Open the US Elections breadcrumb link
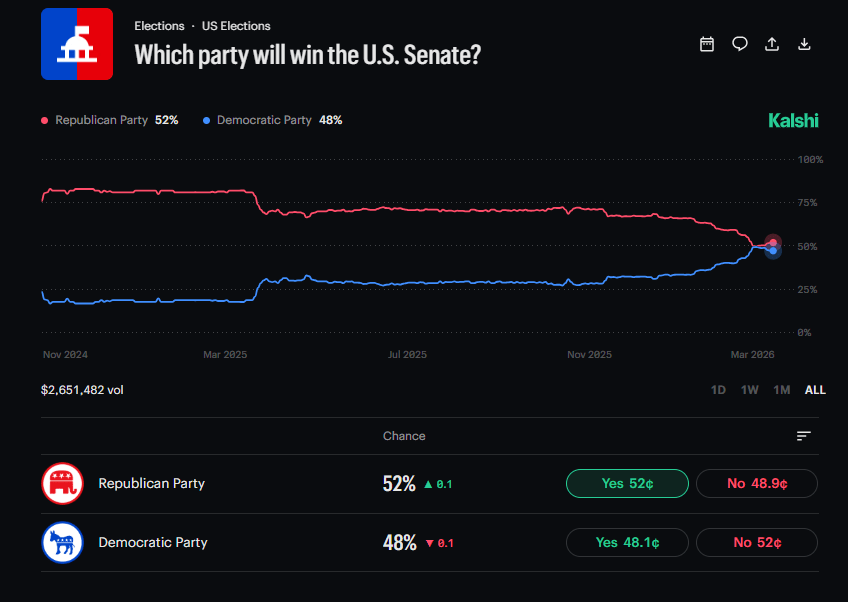 click(236, 26)
